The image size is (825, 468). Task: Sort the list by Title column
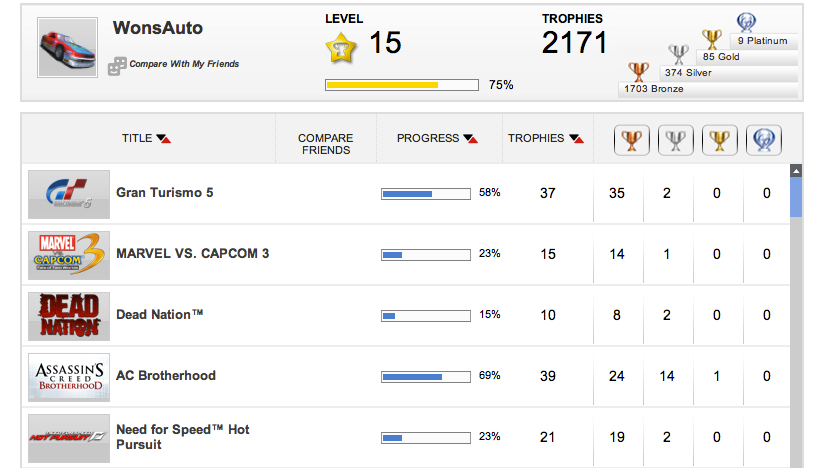[x=145, y=138]
